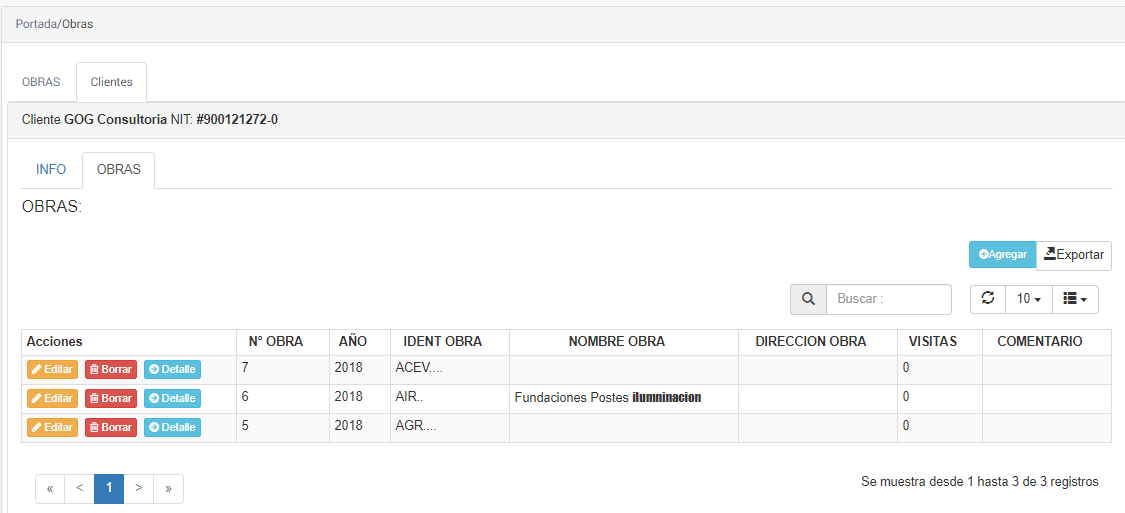Delete obra number 5 with Borrar

tap(111, 428)
